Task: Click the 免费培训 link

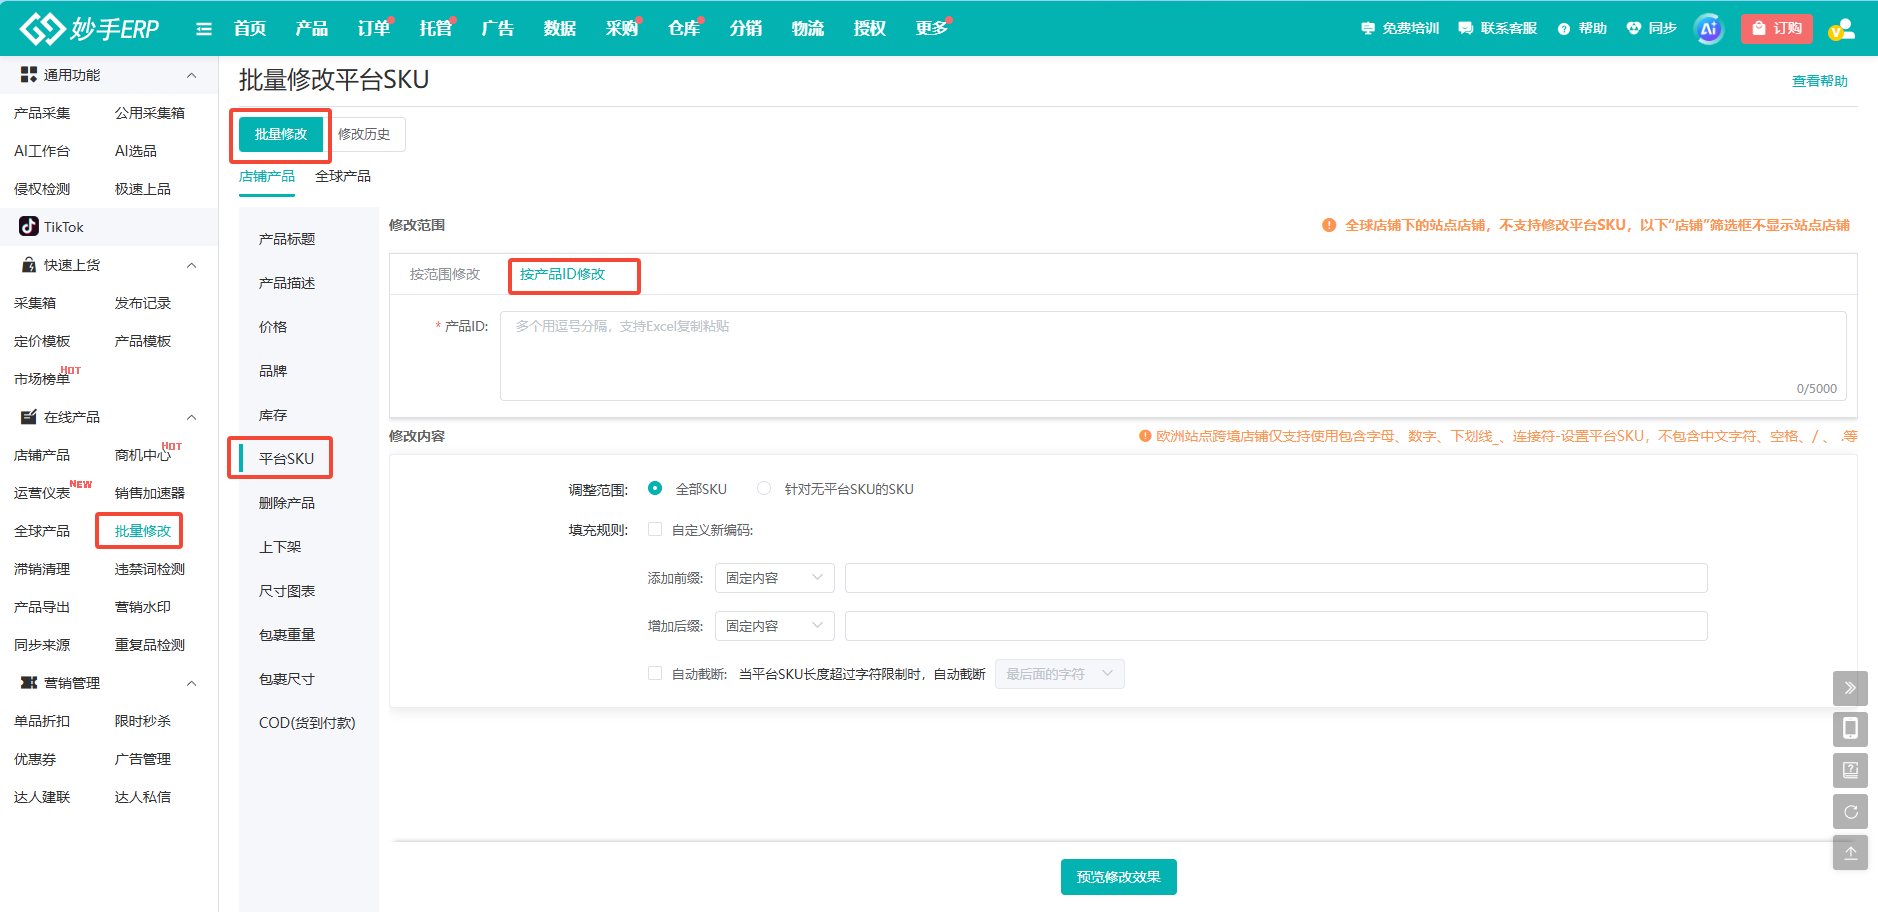Action: point(1400,29)
